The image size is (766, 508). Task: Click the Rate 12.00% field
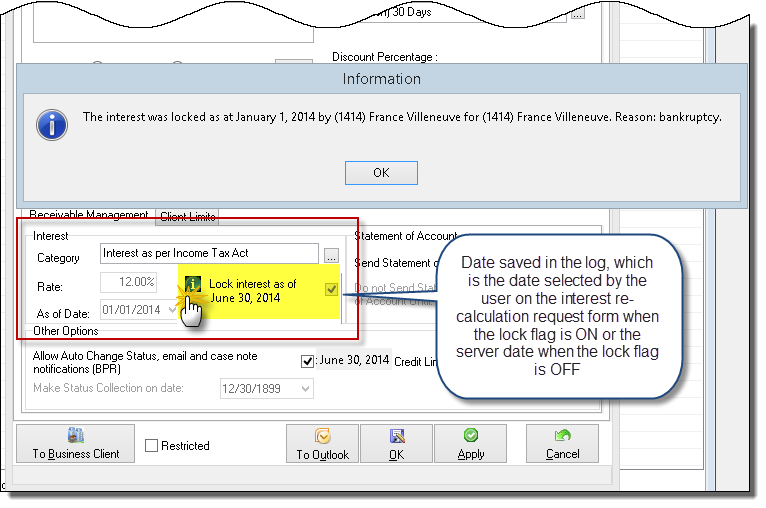point(128,282)
